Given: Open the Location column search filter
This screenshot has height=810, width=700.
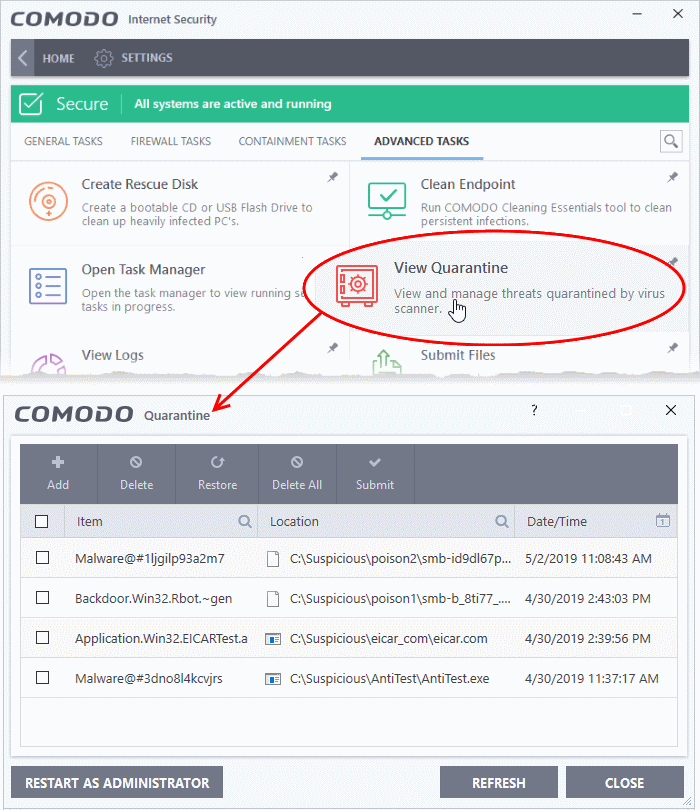Looking at the screenshot, I should [x=502, y=521].
